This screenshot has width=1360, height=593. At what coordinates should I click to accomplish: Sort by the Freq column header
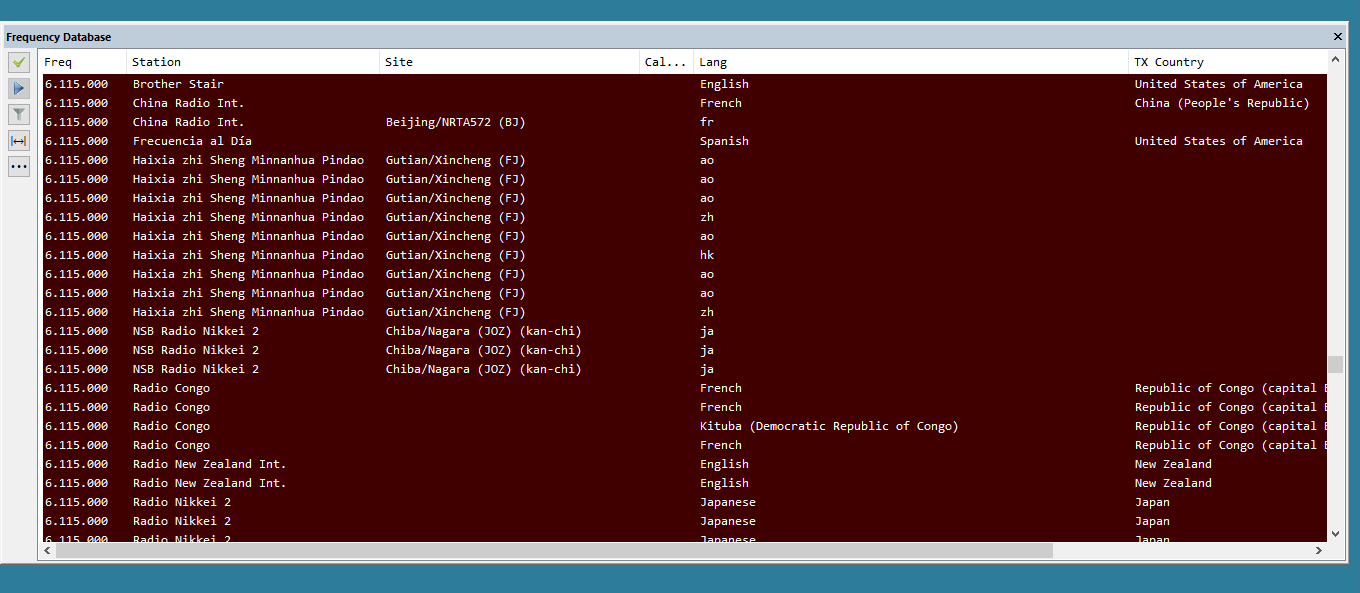(83, 62)
